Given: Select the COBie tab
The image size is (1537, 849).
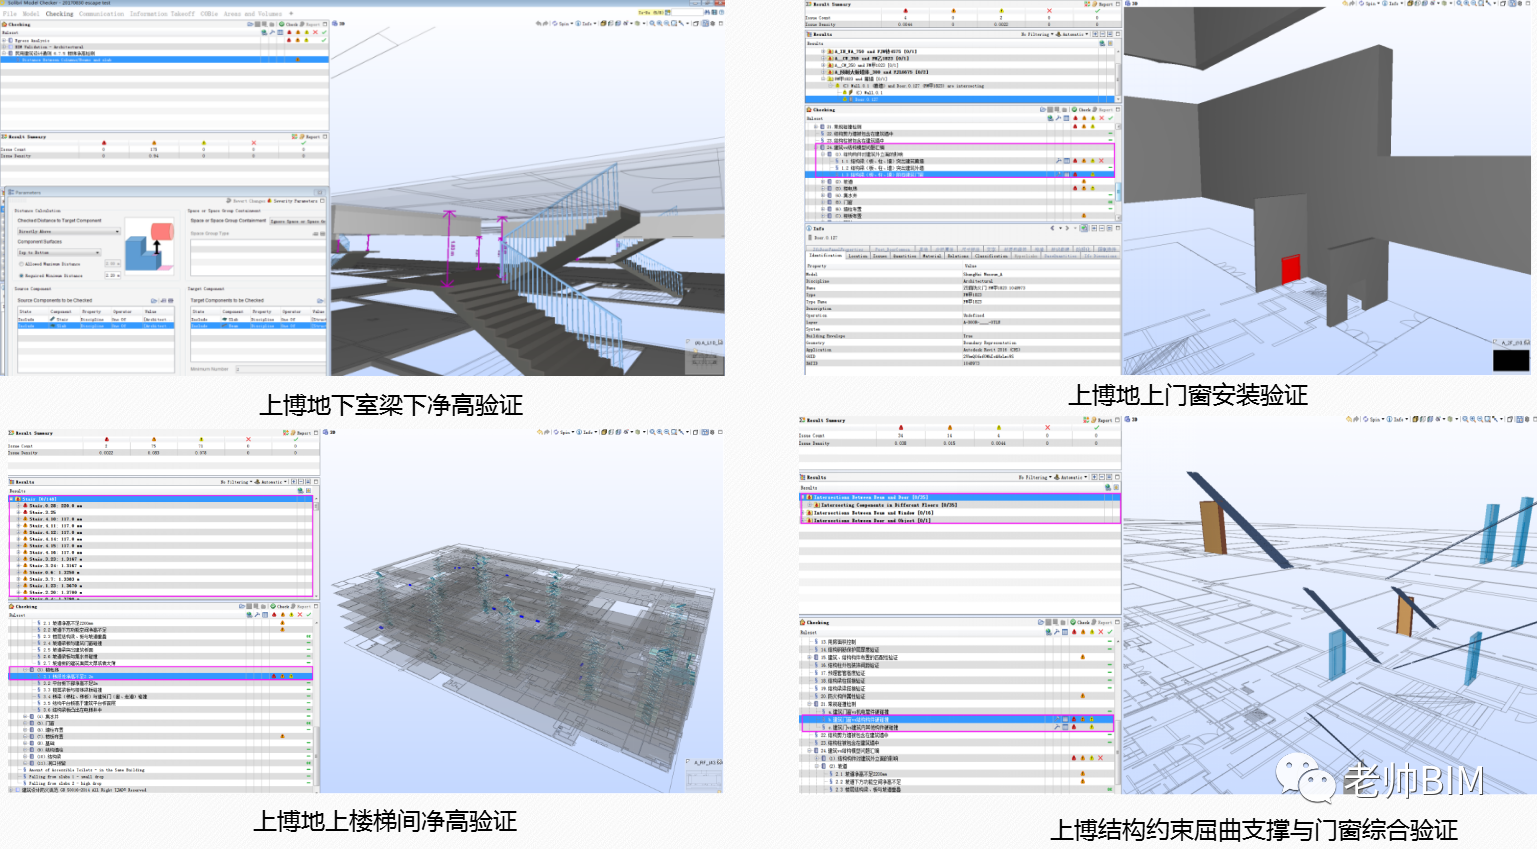Looking at the screenshot, I should [209, 14].
